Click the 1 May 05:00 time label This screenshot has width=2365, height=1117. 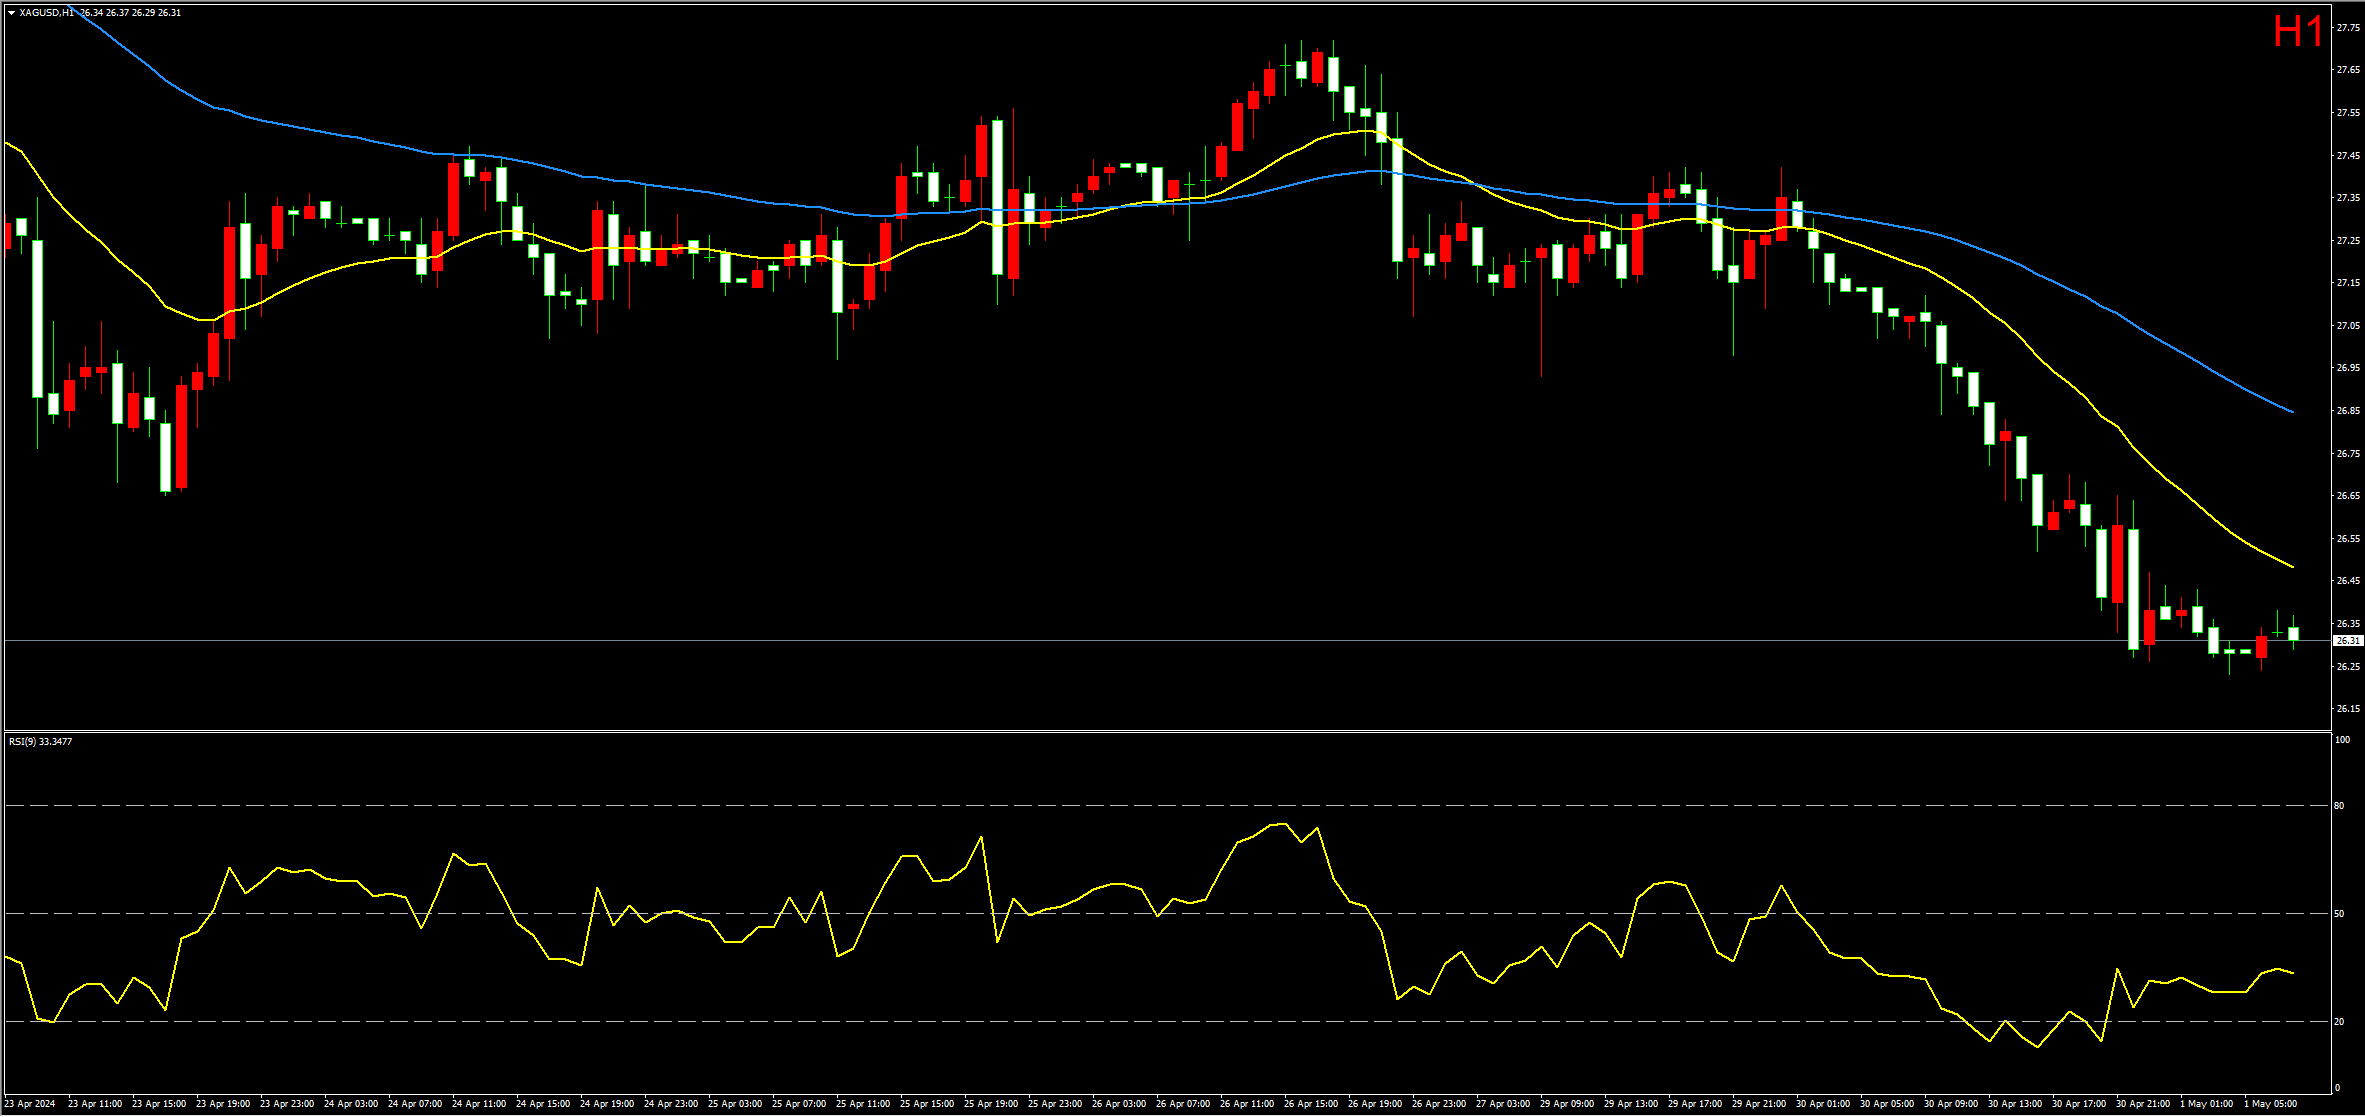(2271, 1104)
